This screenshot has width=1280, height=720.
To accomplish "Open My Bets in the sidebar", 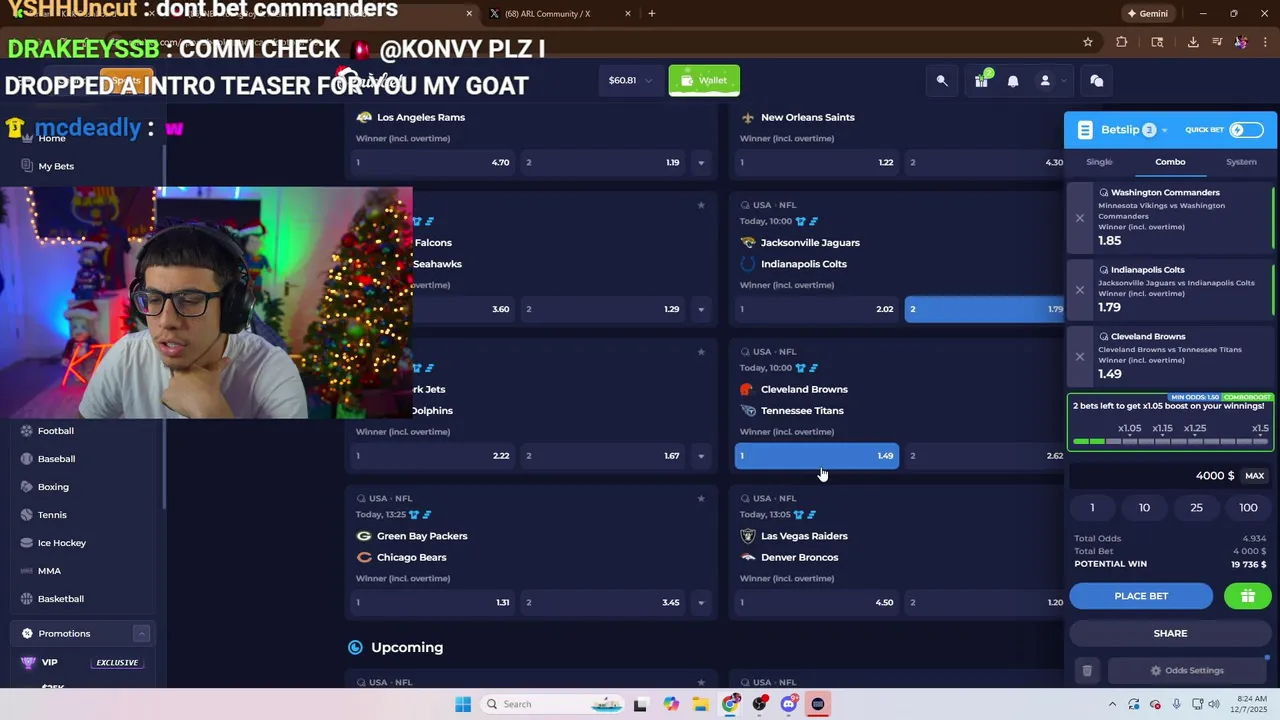I will tap(56, 166).
